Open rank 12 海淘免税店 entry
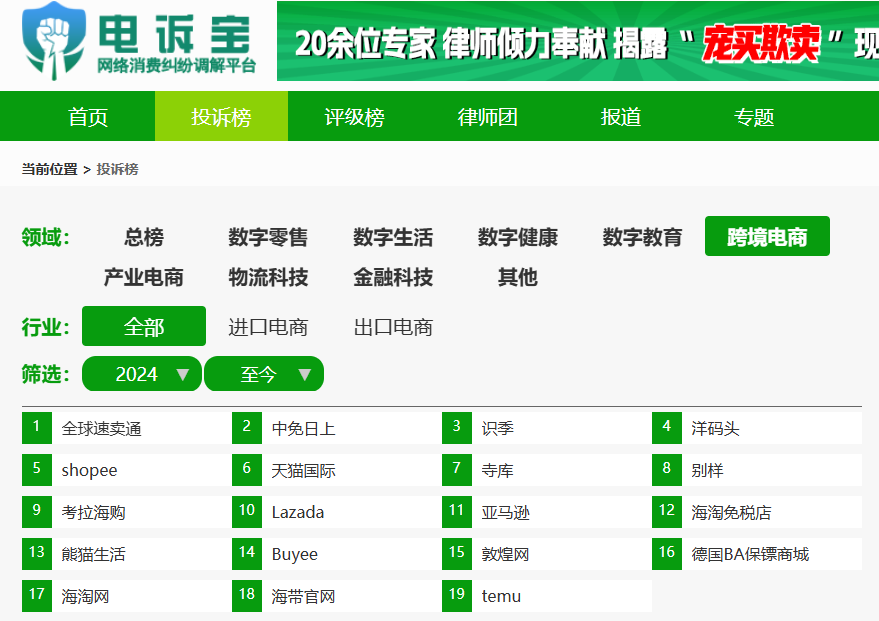The width and height of the screenshot is (879, 621). [757, 512]
